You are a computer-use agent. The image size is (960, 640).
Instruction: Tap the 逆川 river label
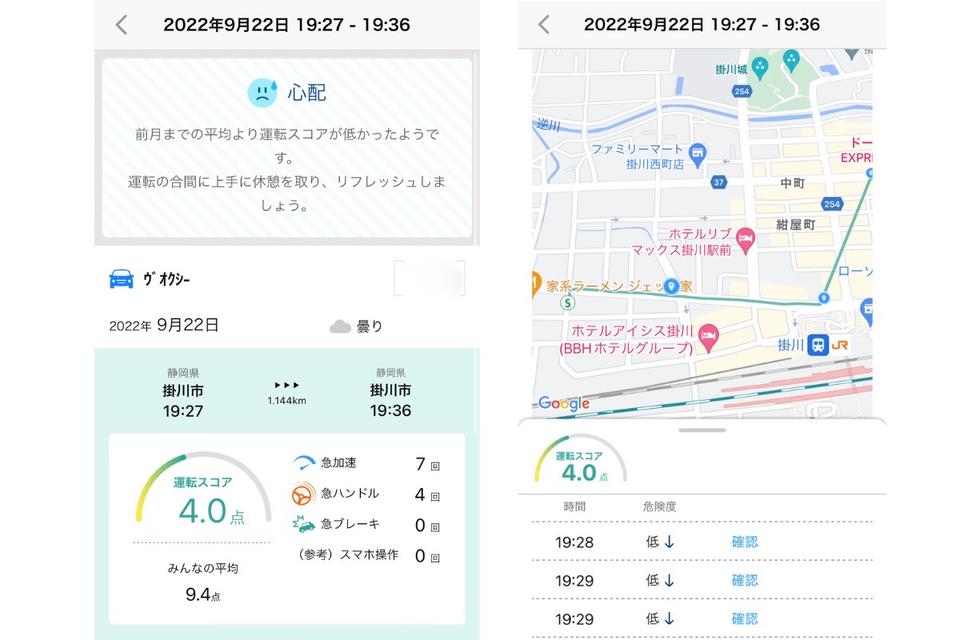tap(549, 124)
